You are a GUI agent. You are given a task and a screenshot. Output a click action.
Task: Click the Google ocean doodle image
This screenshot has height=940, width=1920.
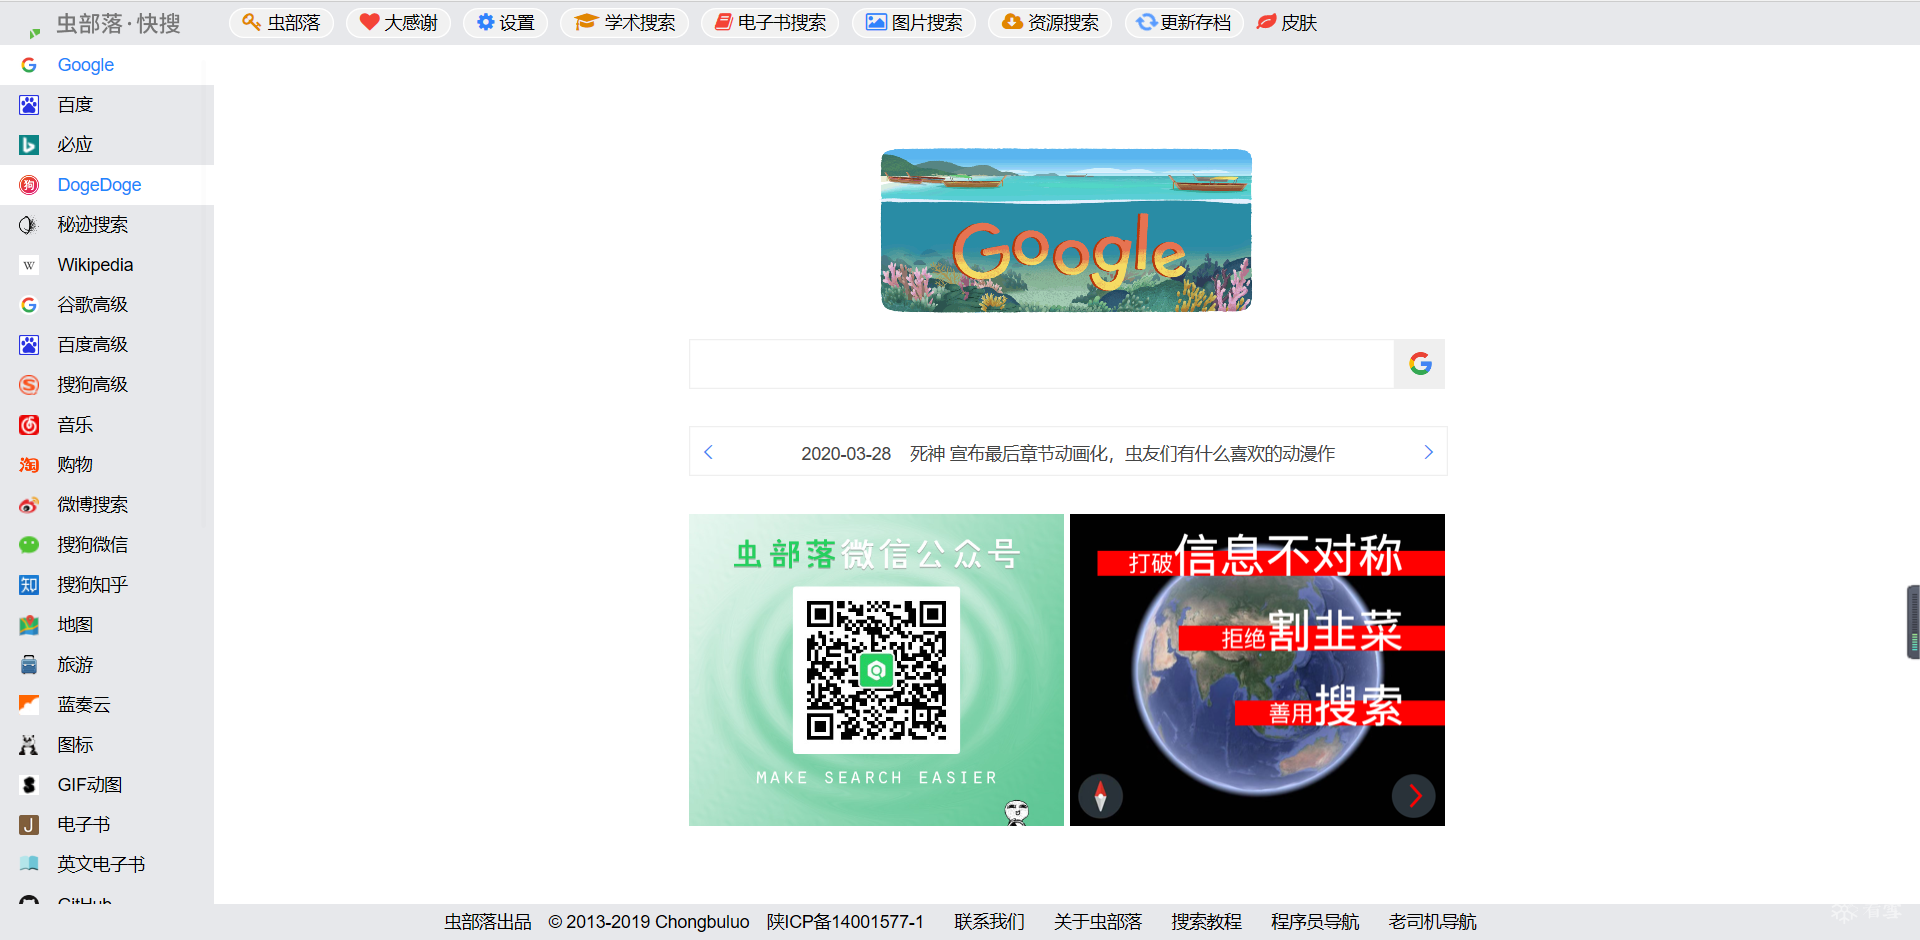(1066, 231)
